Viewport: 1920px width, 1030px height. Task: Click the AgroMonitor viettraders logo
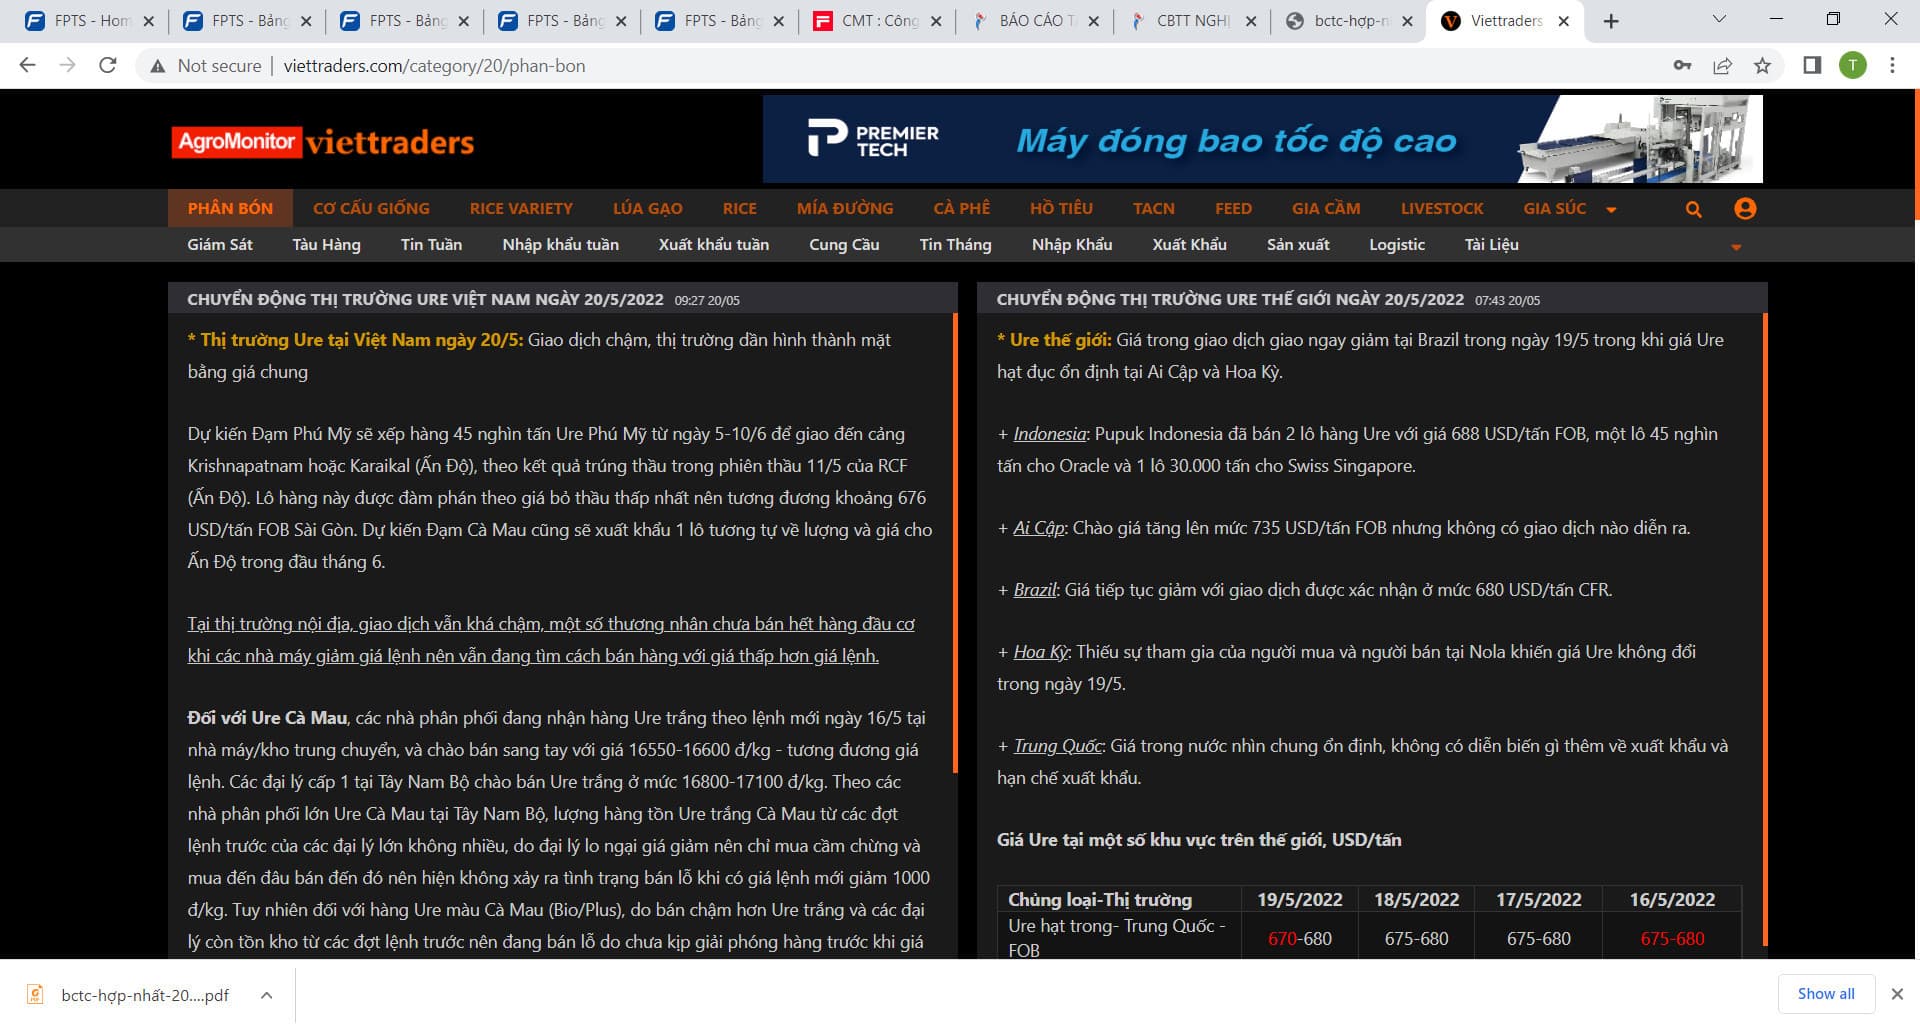click(322, 142)
